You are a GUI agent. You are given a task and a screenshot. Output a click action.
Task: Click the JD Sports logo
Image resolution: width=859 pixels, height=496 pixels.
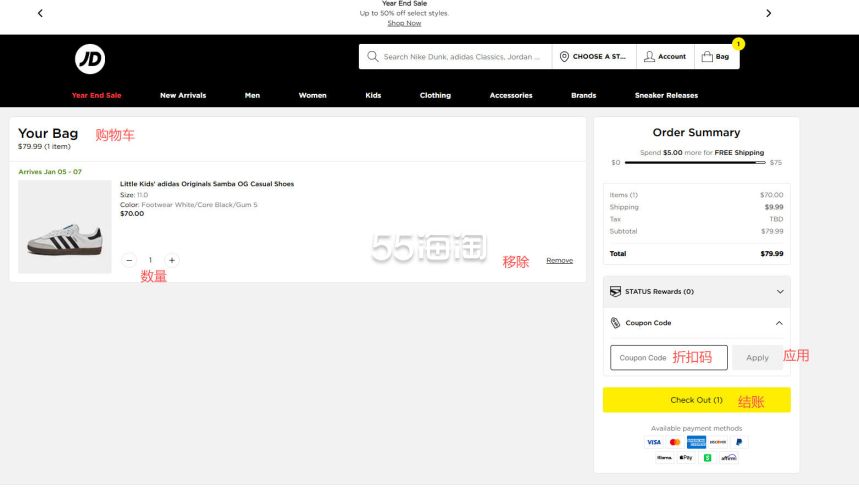[x=89, y=60]
